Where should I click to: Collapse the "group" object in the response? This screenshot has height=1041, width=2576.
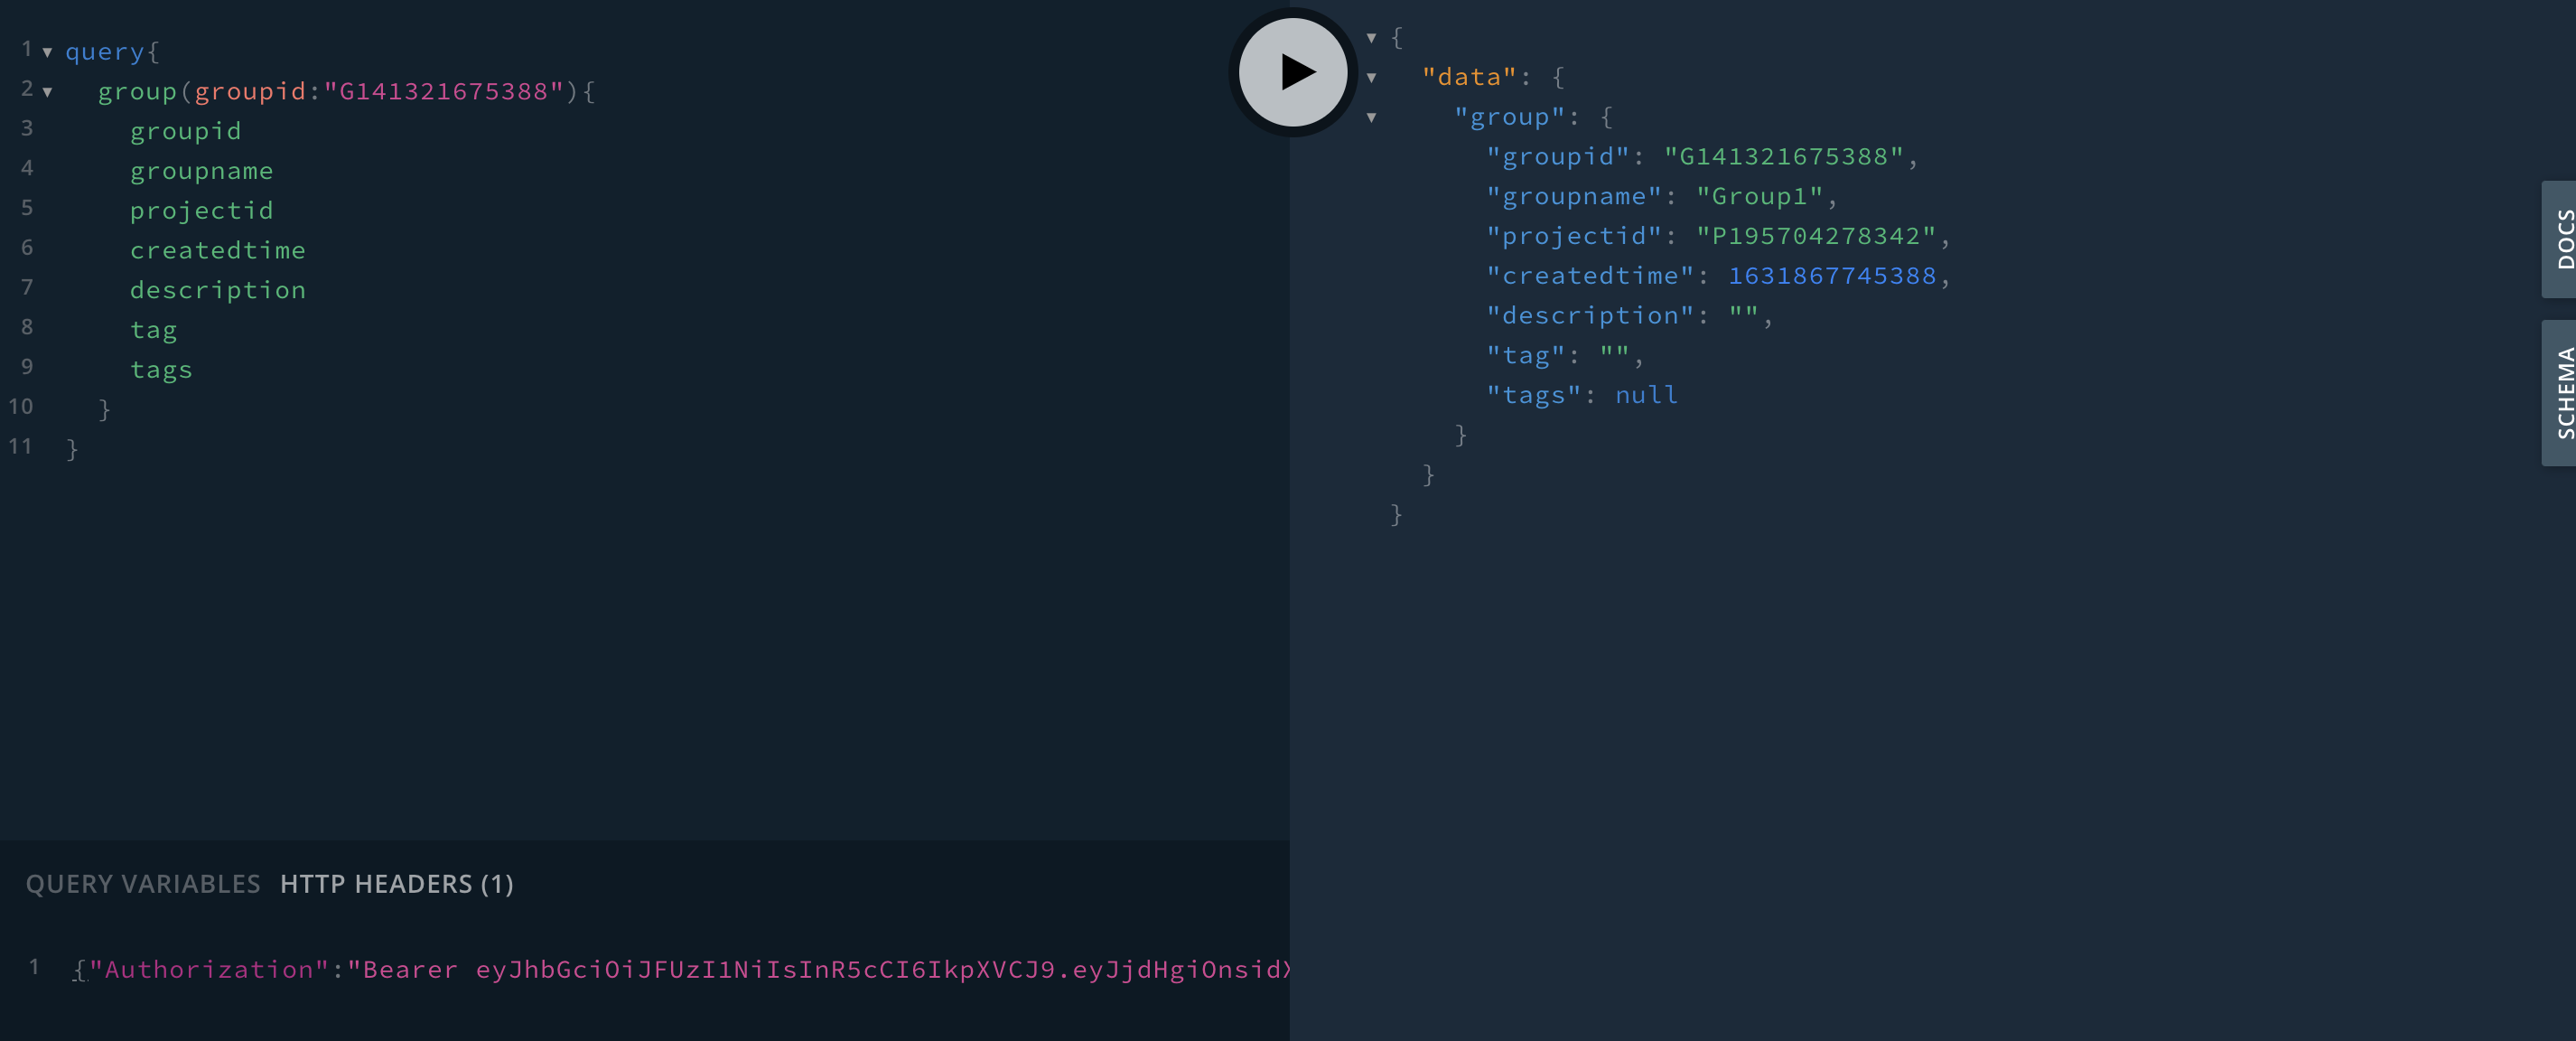(1371, 118)
